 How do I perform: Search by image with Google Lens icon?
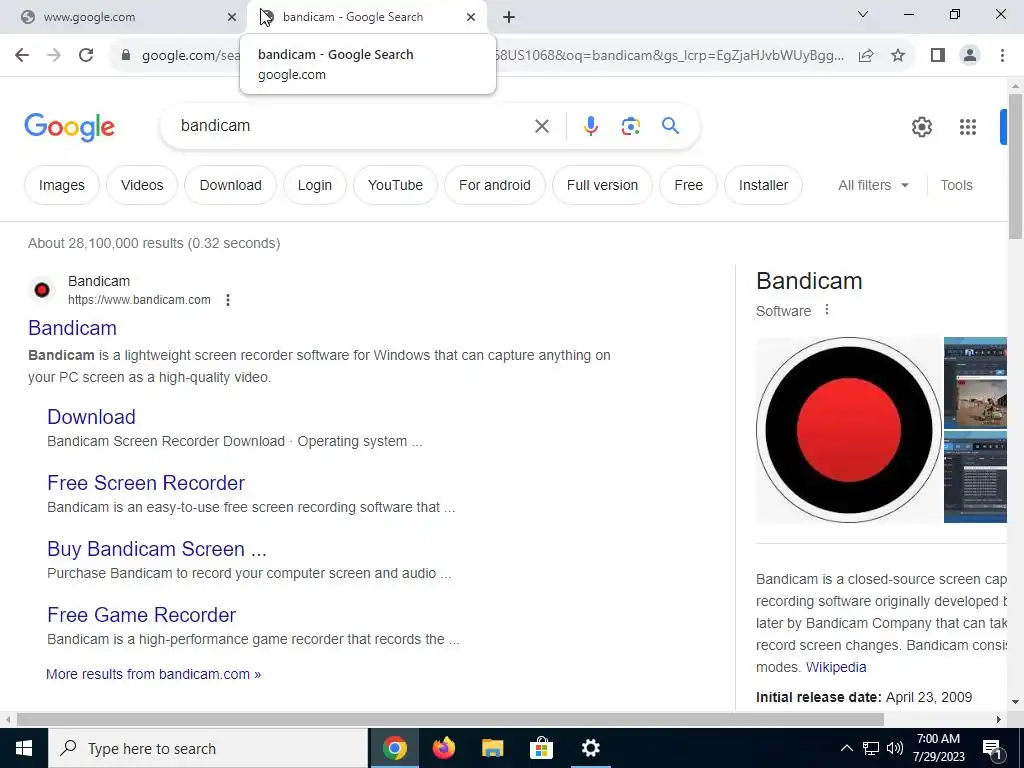(x=630, y=126)
